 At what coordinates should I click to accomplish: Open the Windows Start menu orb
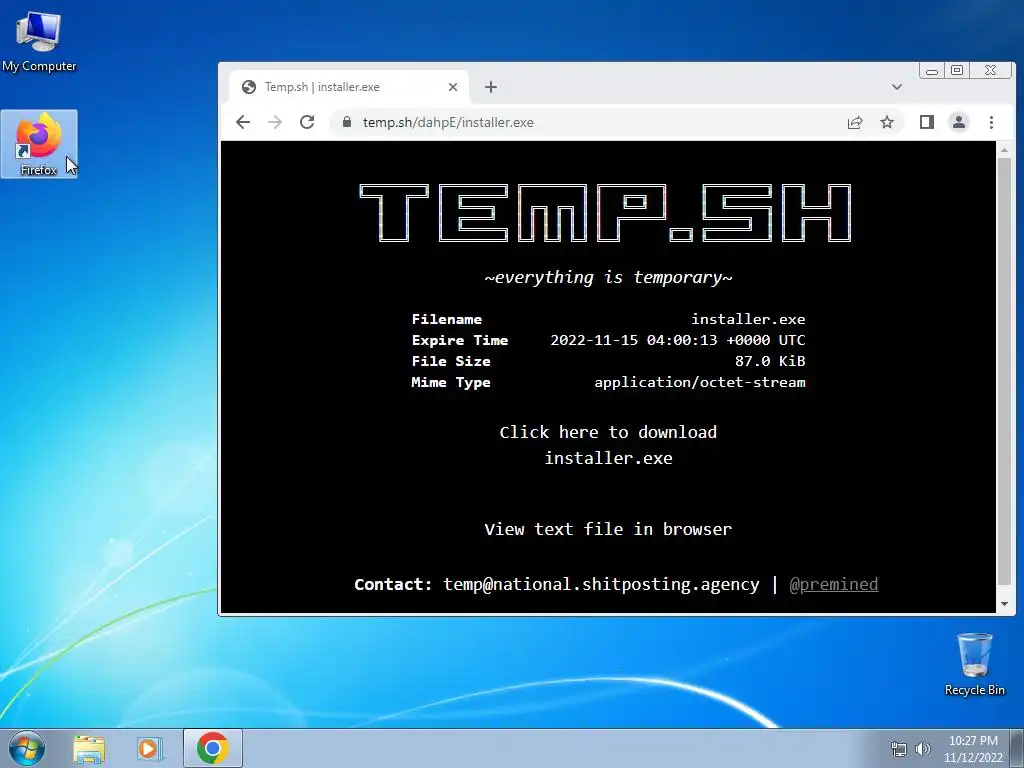click(x=26, y=748)
